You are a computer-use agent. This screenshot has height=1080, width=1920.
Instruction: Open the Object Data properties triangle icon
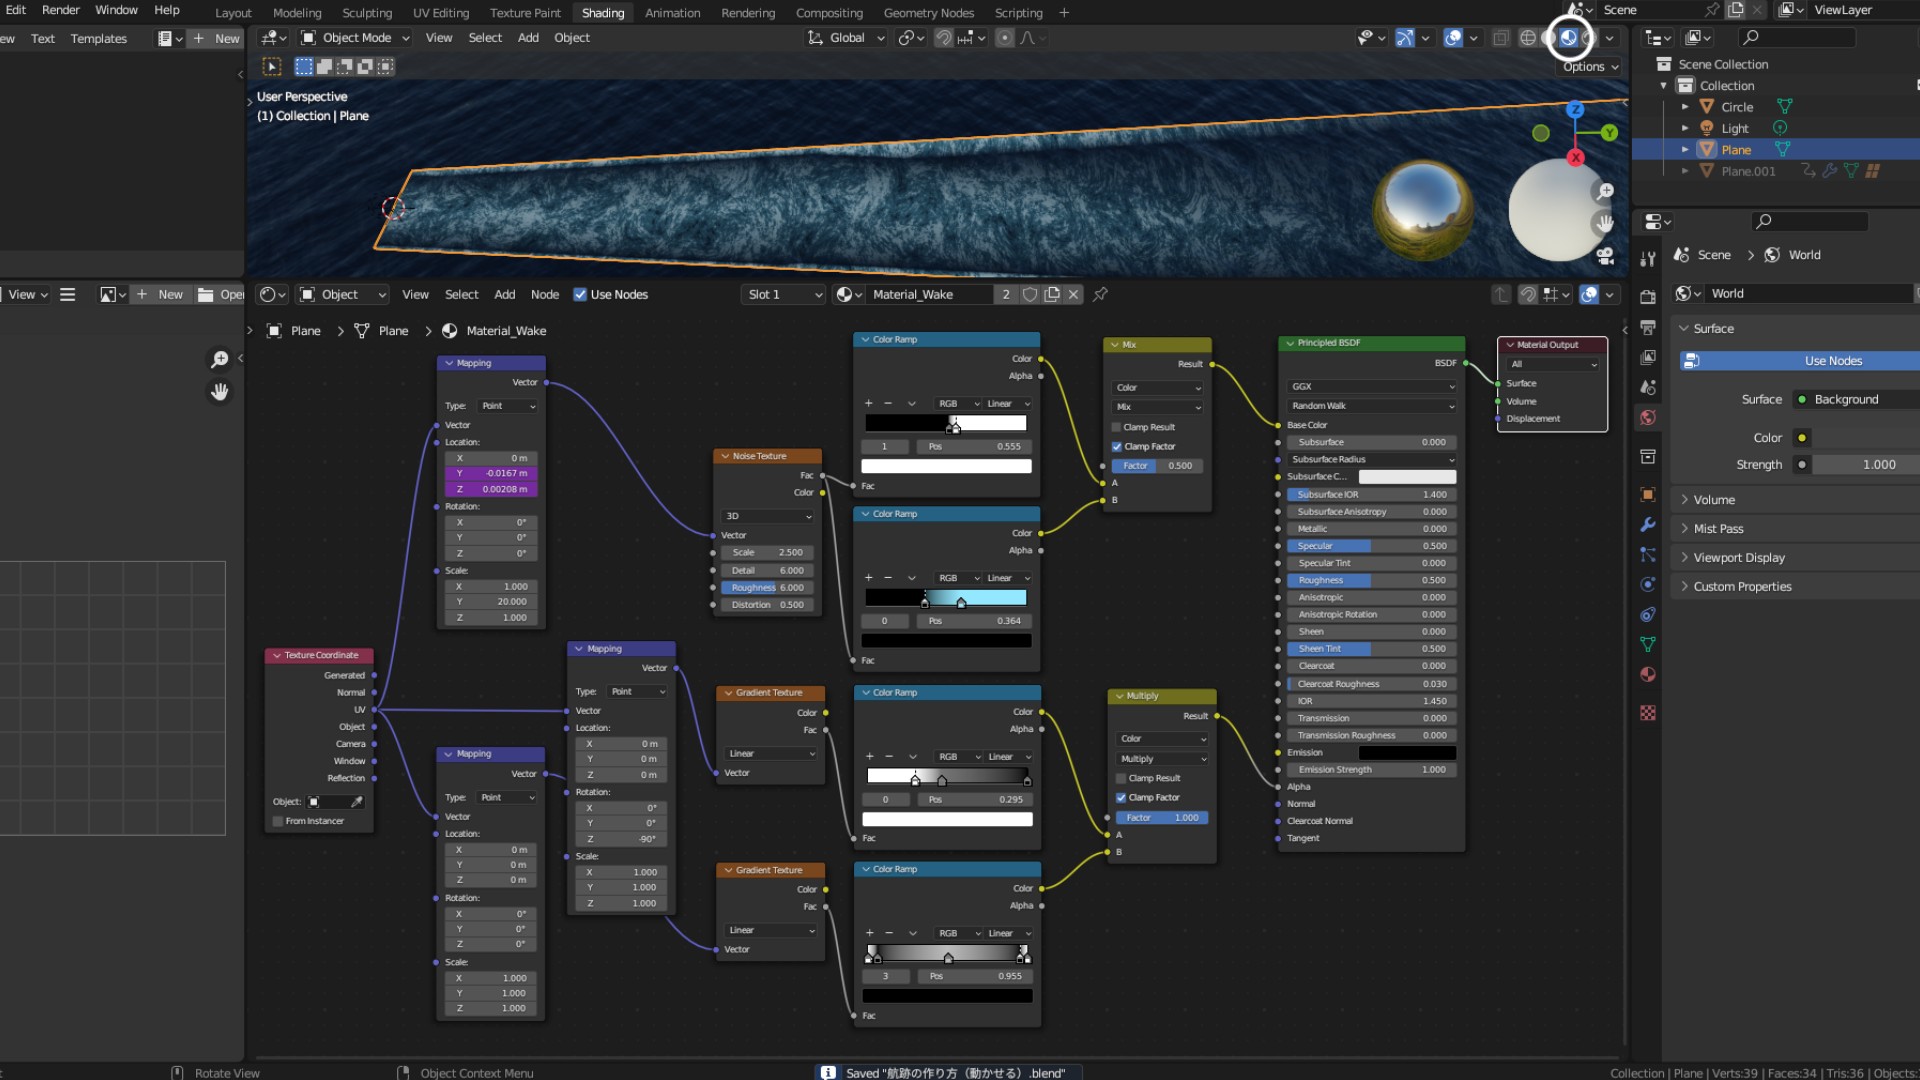click(x=1648, y=644)
